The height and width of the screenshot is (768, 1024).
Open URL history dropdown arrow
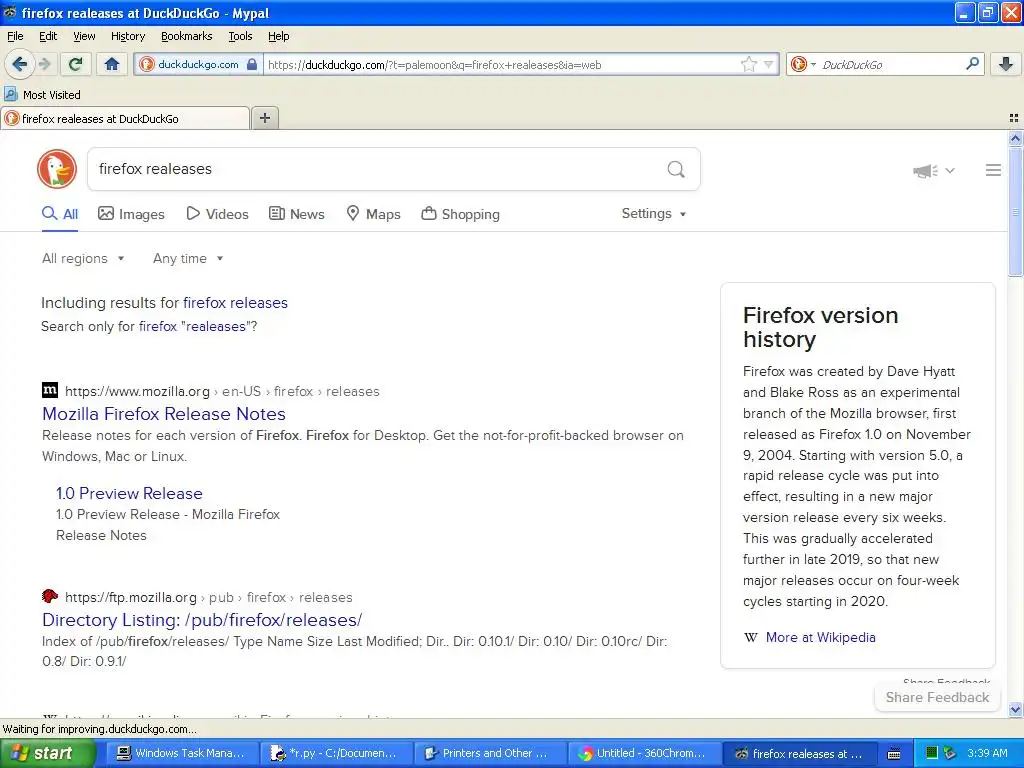coord(769,64)
